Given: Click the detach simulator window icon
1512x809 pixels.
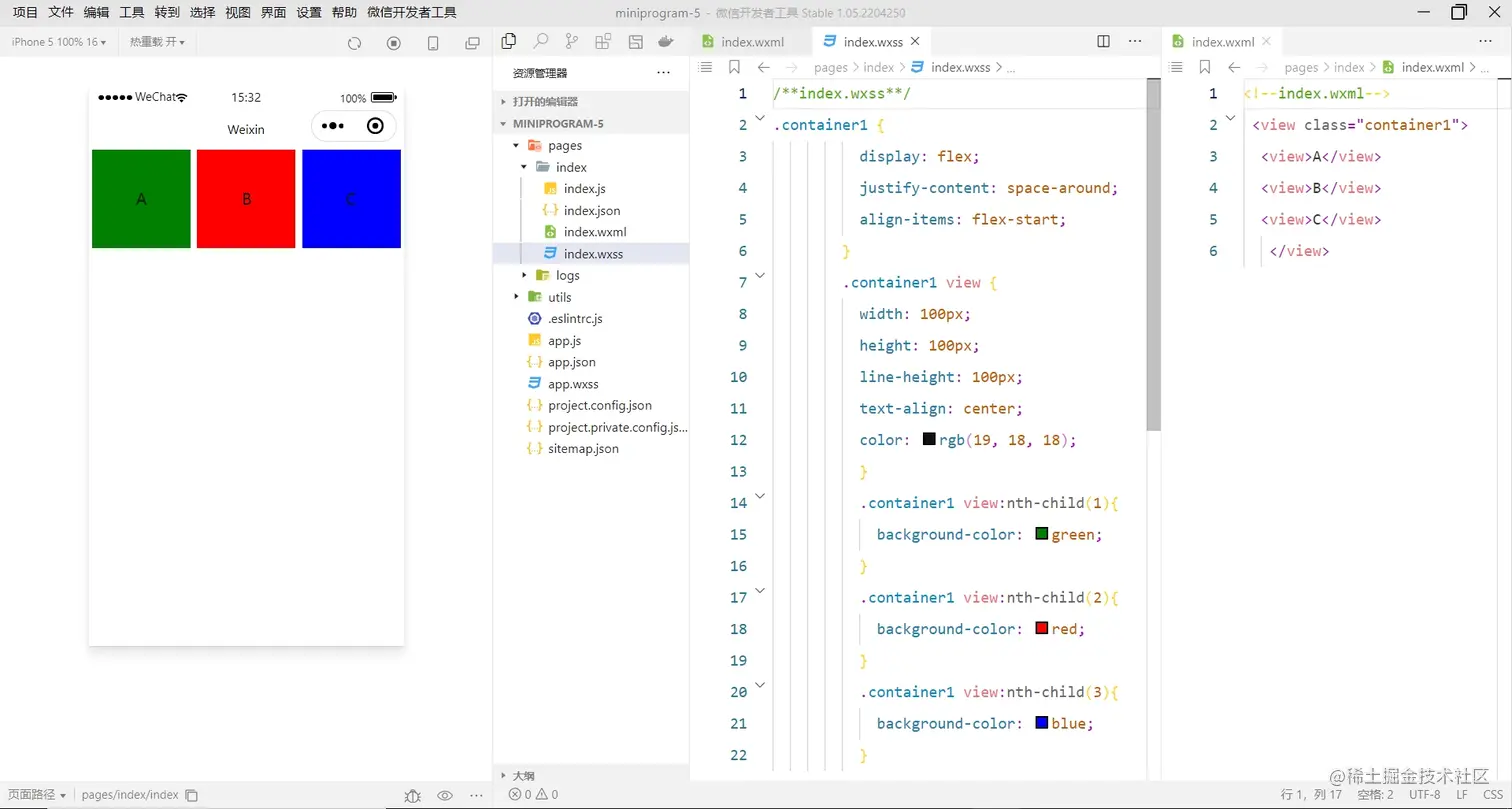Looking at the screenshot, I should [x=473, y=43].
